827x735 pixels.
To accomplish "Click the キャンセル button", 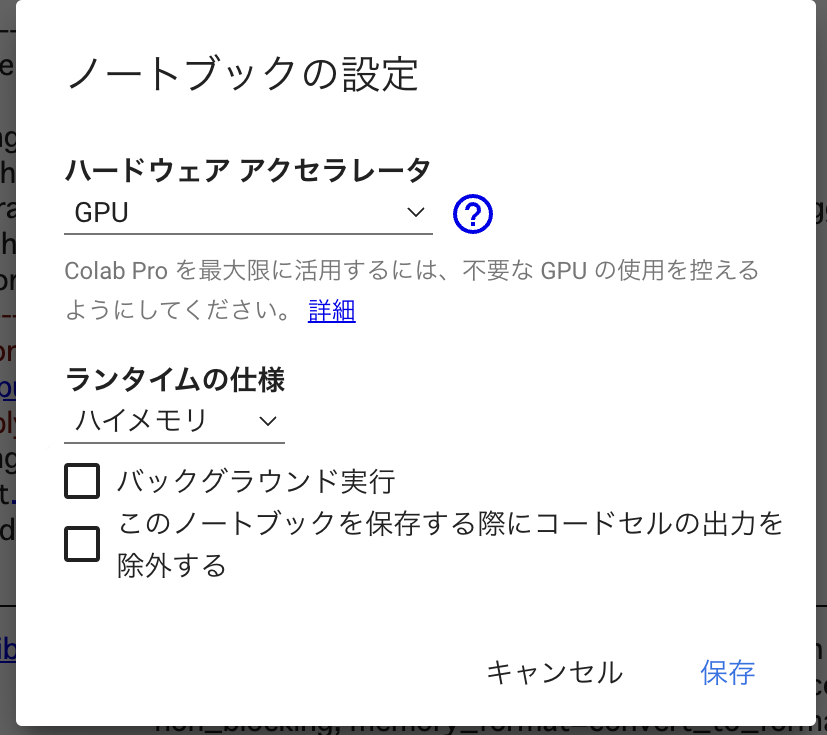I will [x=554, y=673].
